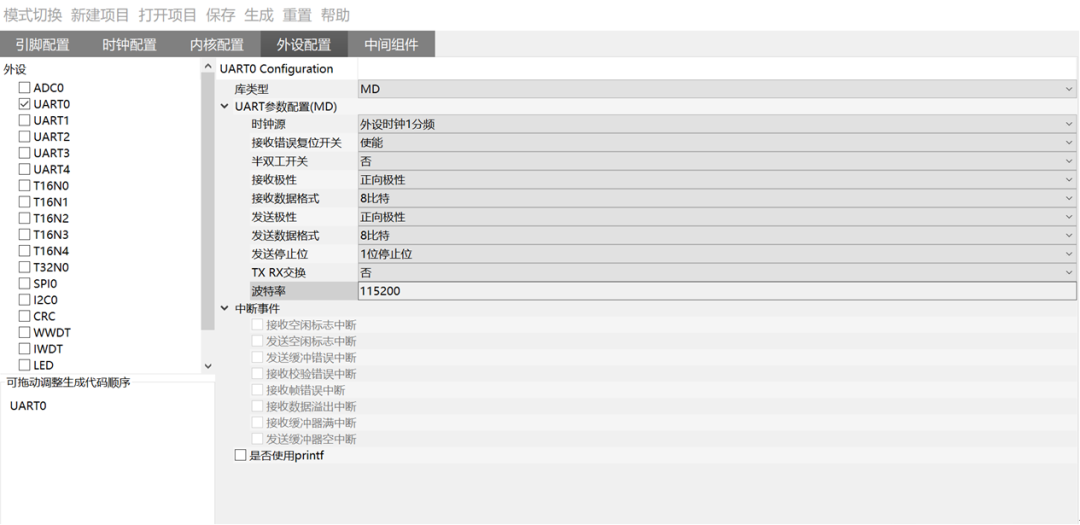Image resolution: width=1080 pixels, height=525 pixels.
Task: Click the 发送缓冲错误中断 checkbox
Action: pyautogui.click(x=257, y=358)
